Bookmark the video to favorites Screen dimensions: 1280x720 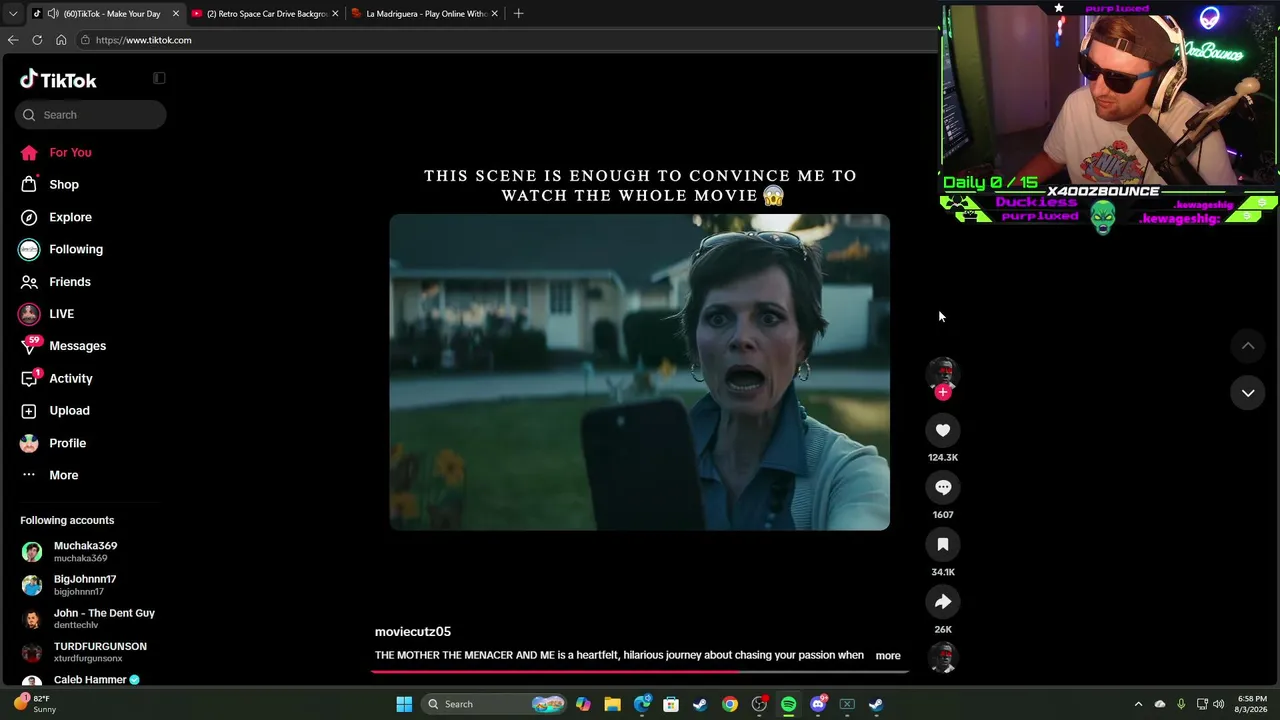[x=942, y=545]
